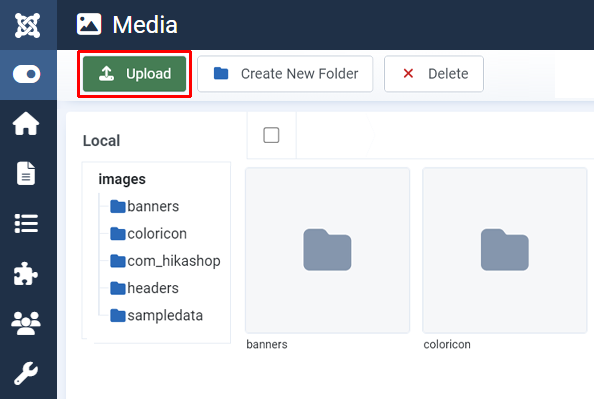Open the coloricon folder in tree
594x399 pixels.
148,234
